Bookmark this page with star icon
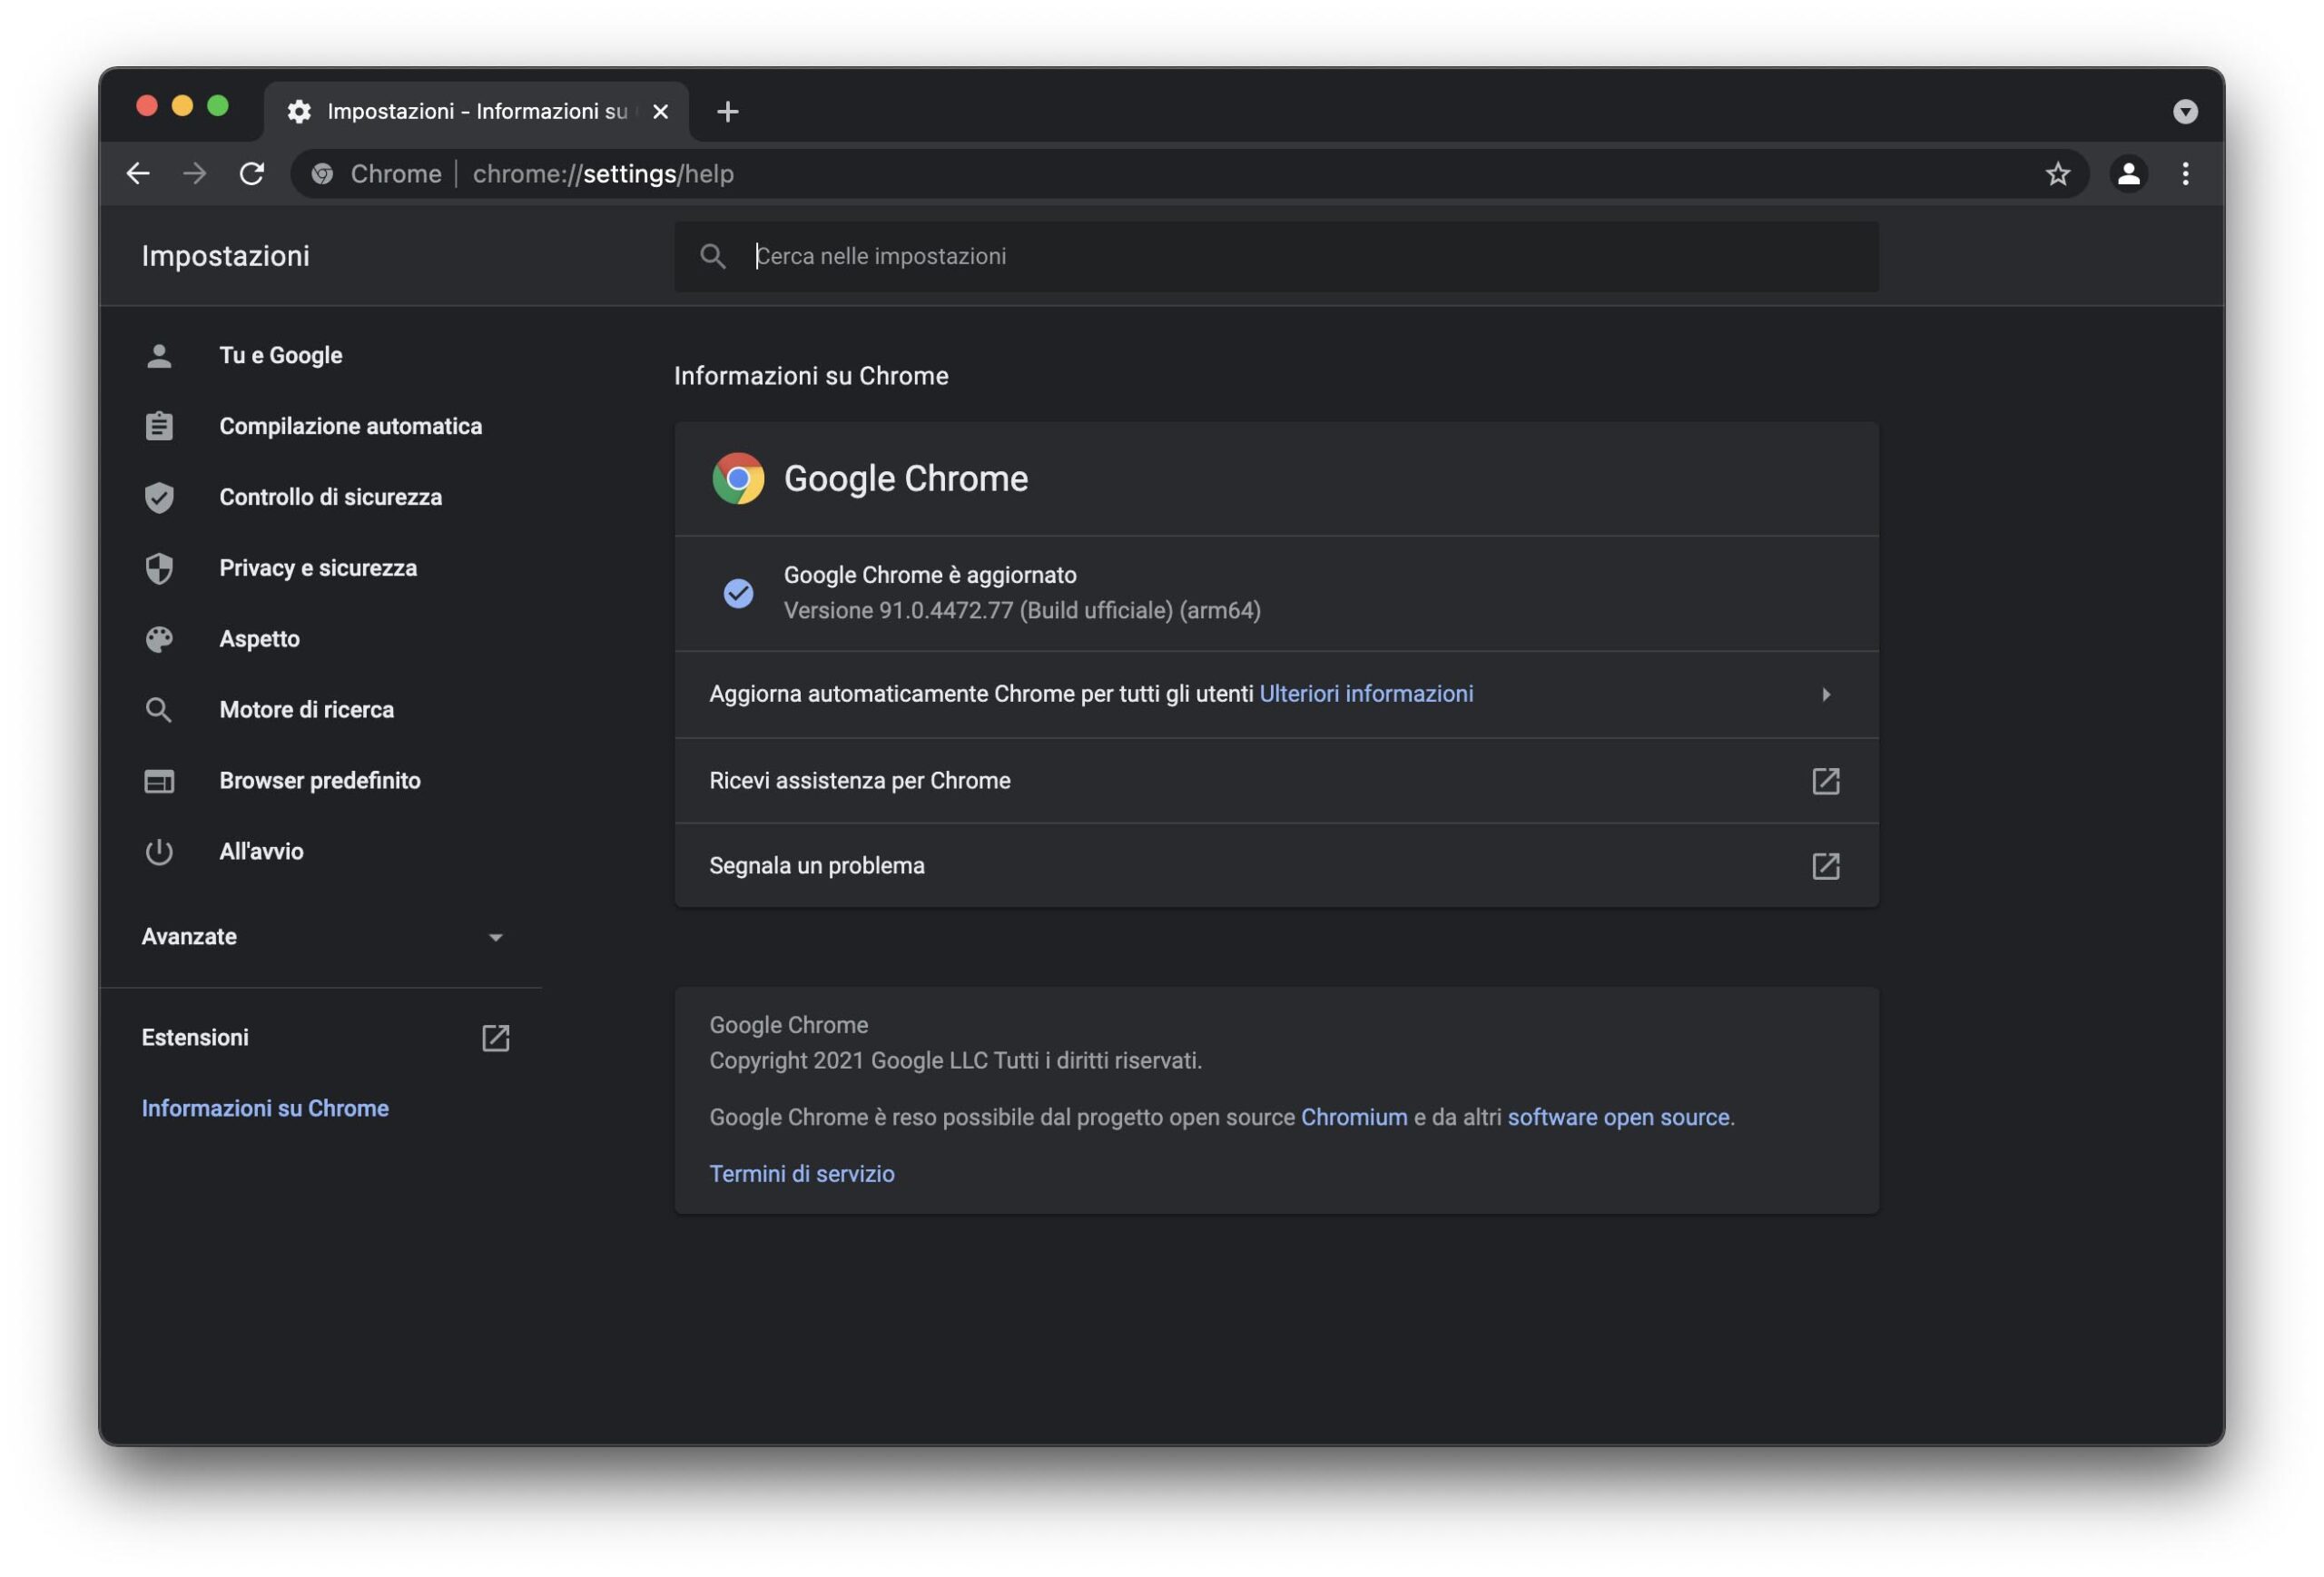Screen dimensions: 2324x1577 (2057, 174)
